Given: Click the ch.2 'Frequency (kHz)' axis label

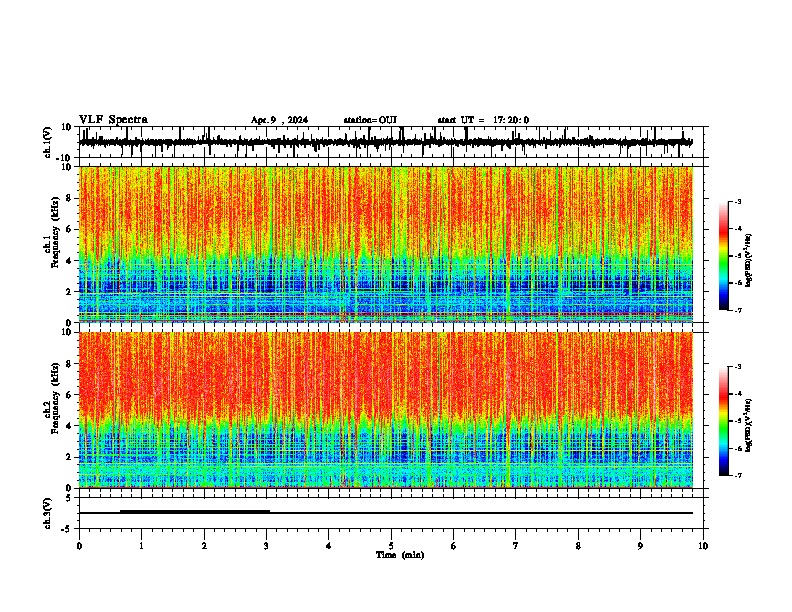Looking at the screenshot, I should pos(55,398).
